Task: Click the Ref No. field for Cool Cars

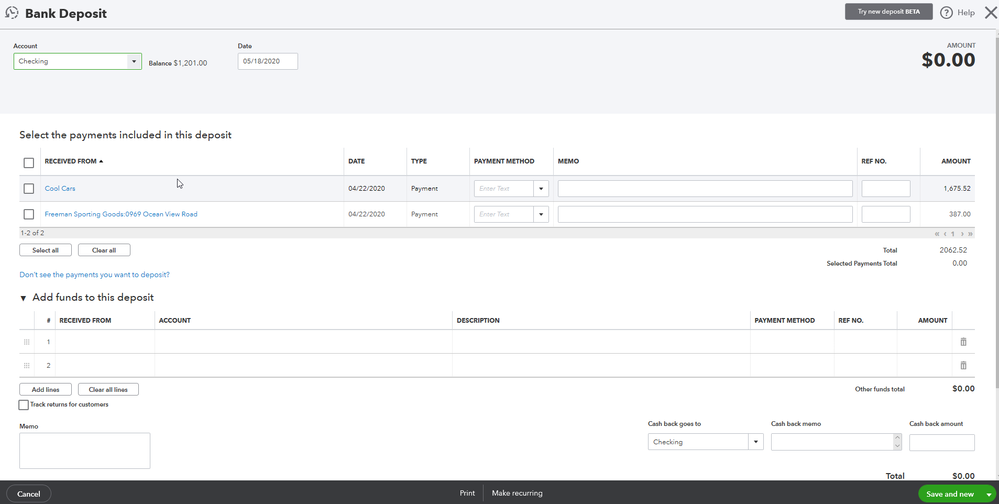Action: pos(886,189)
